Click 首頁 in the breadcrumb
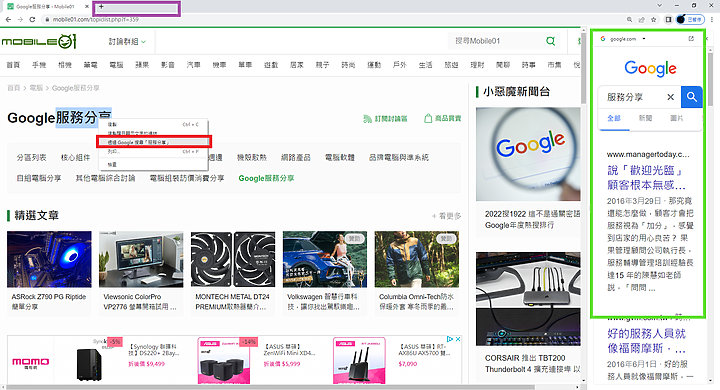This screenshot has height=390, width=720. (x=13, y=88)
